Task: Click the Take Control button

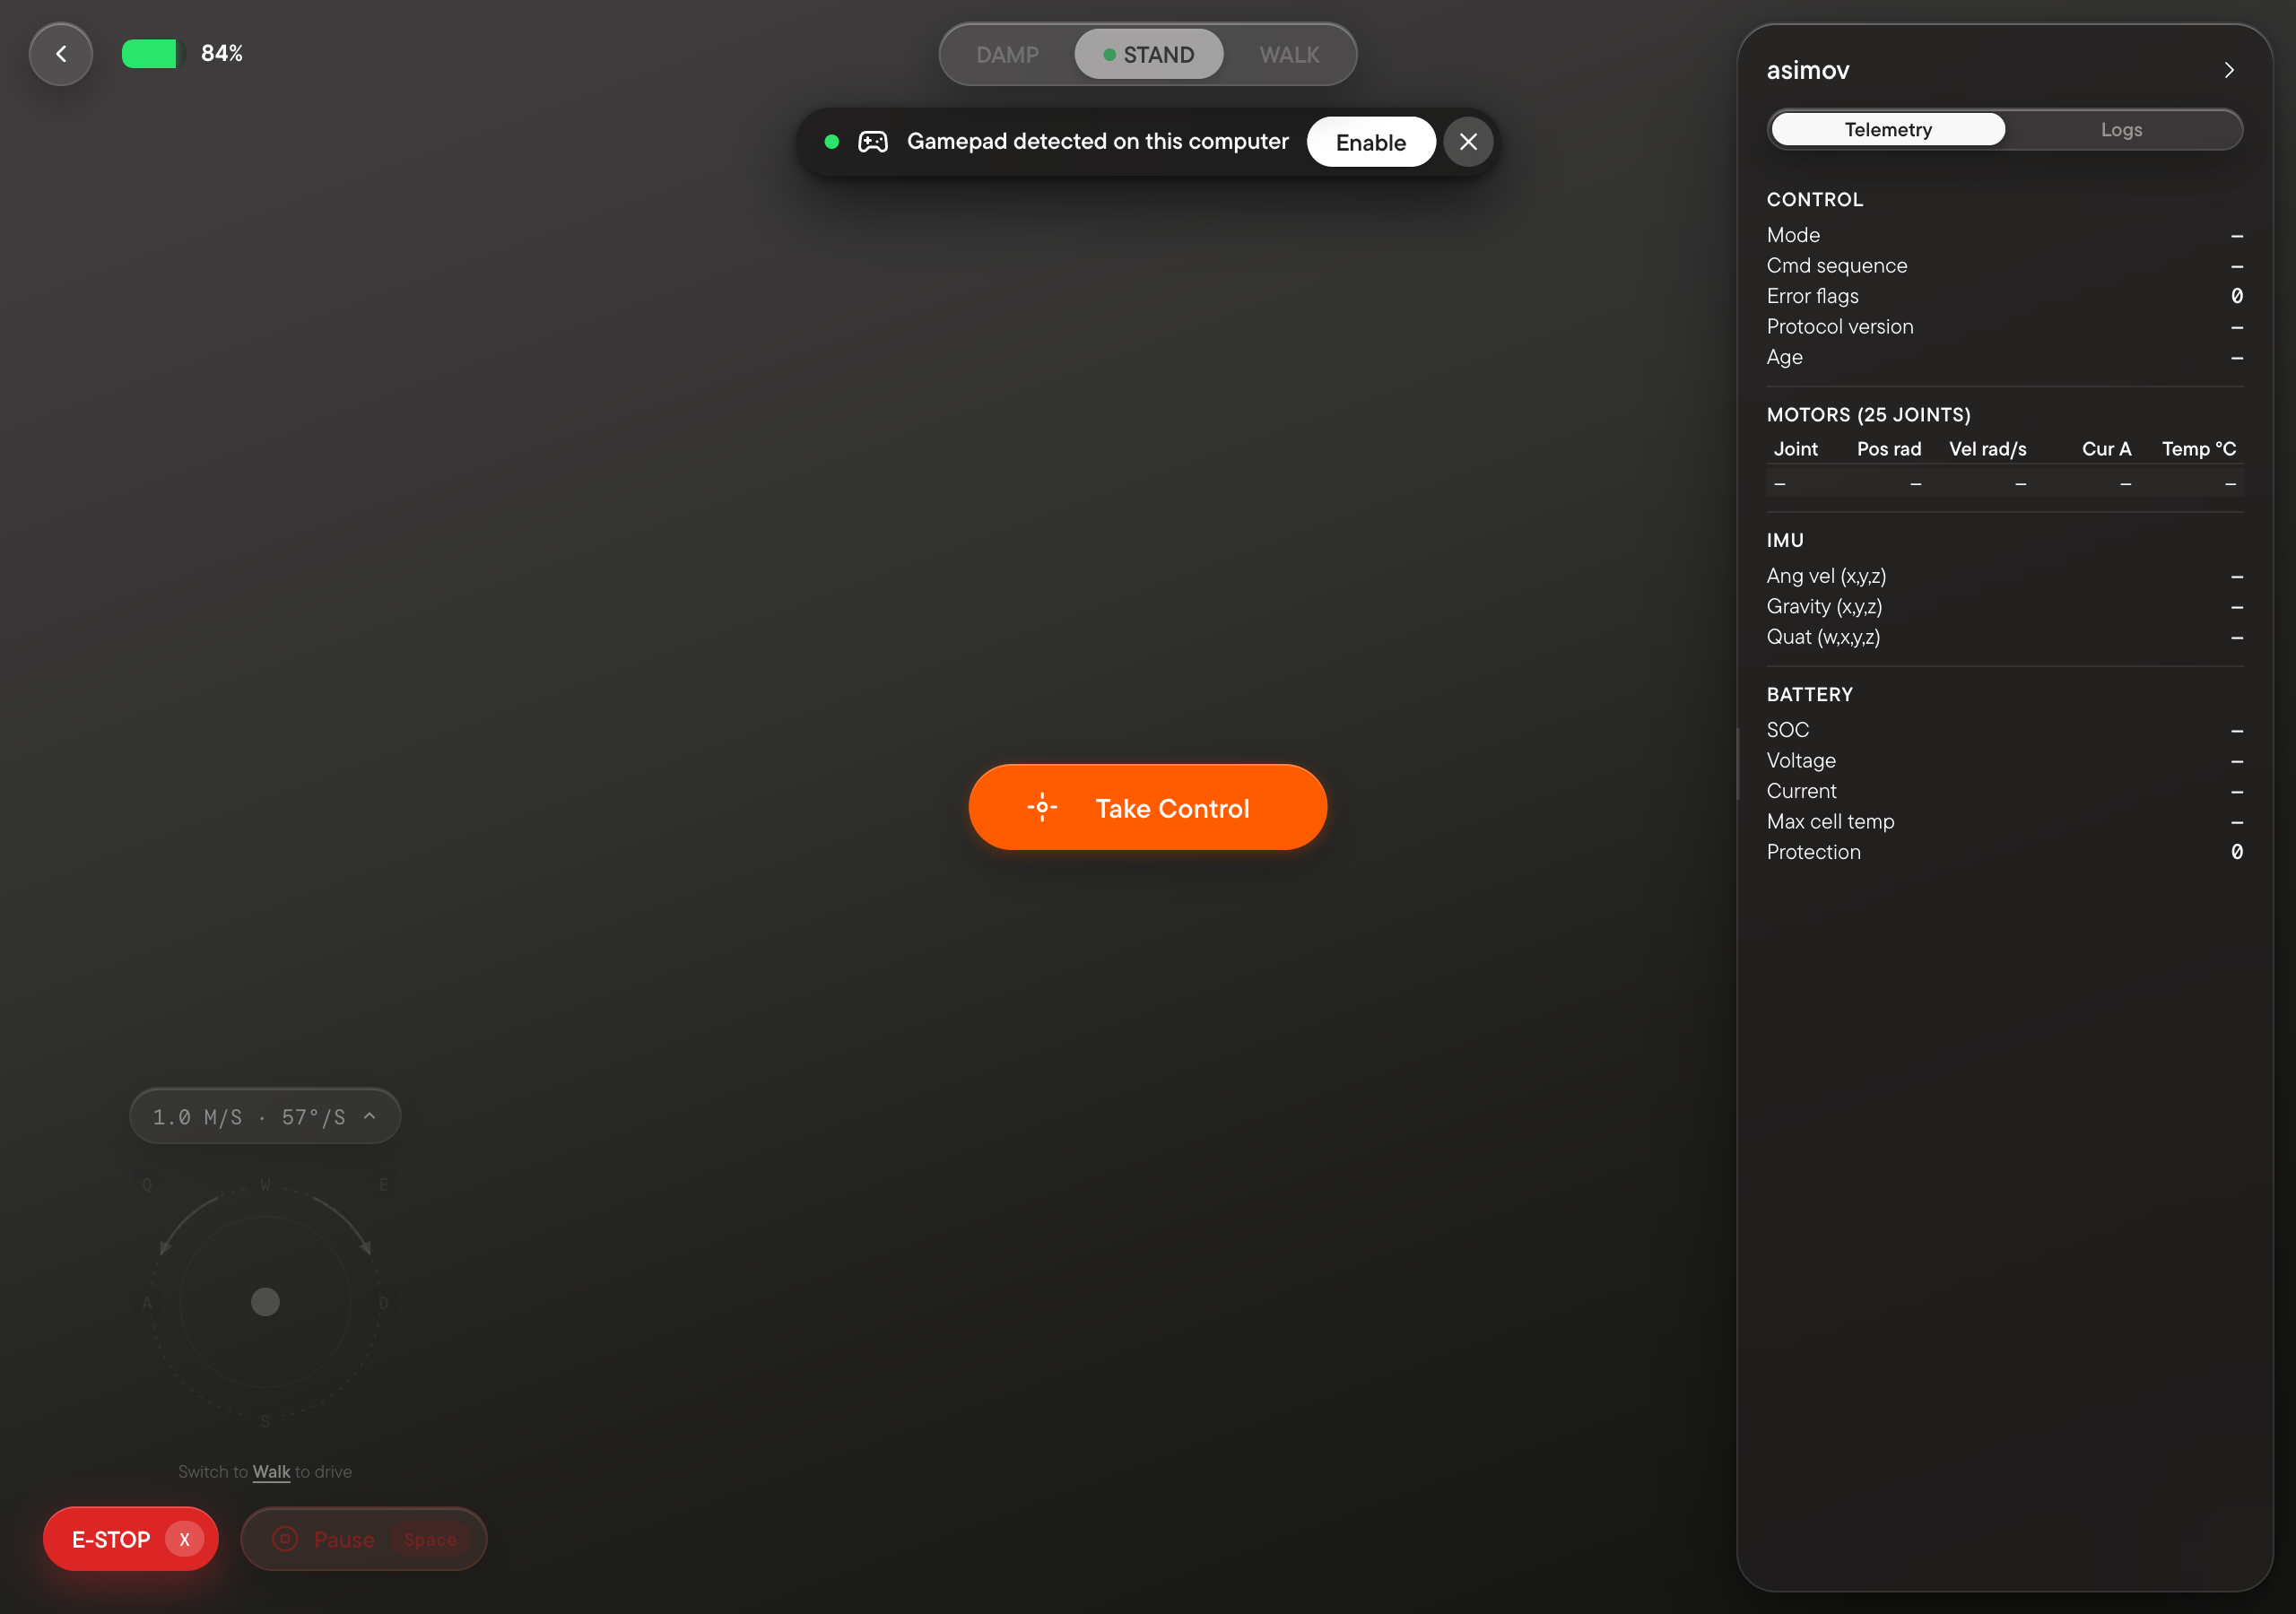Action: pos(1148,807)
